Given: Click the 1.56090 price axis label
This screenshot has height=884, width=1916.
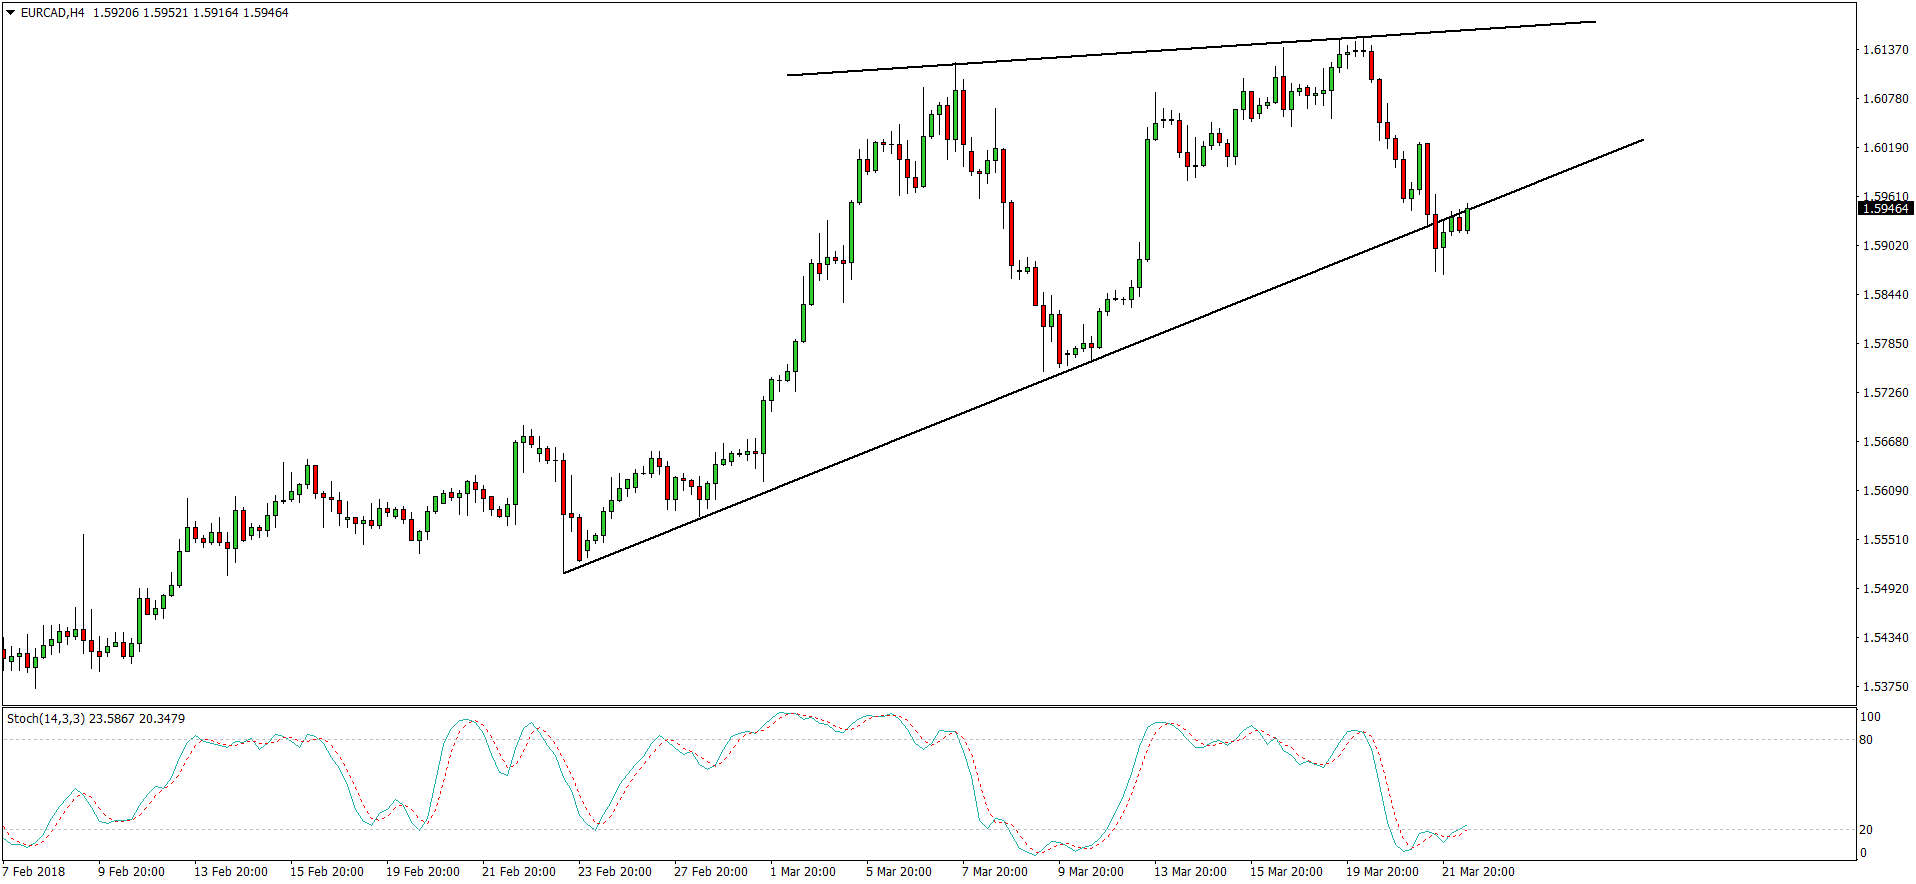Looking at the screenshot, I should tap(1885, 490).
